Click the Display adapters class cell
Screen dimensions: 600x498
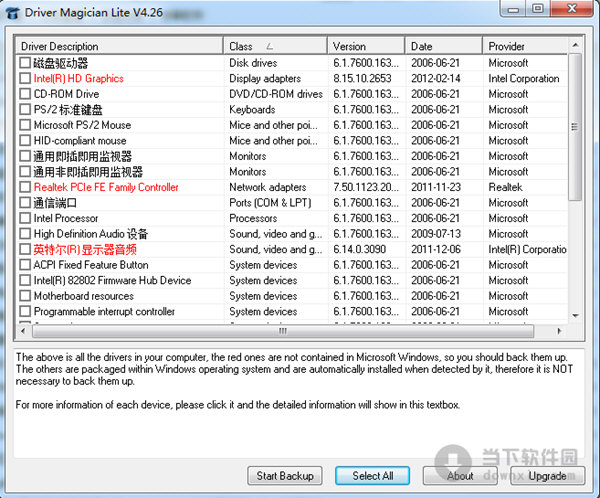coord(265,78)
